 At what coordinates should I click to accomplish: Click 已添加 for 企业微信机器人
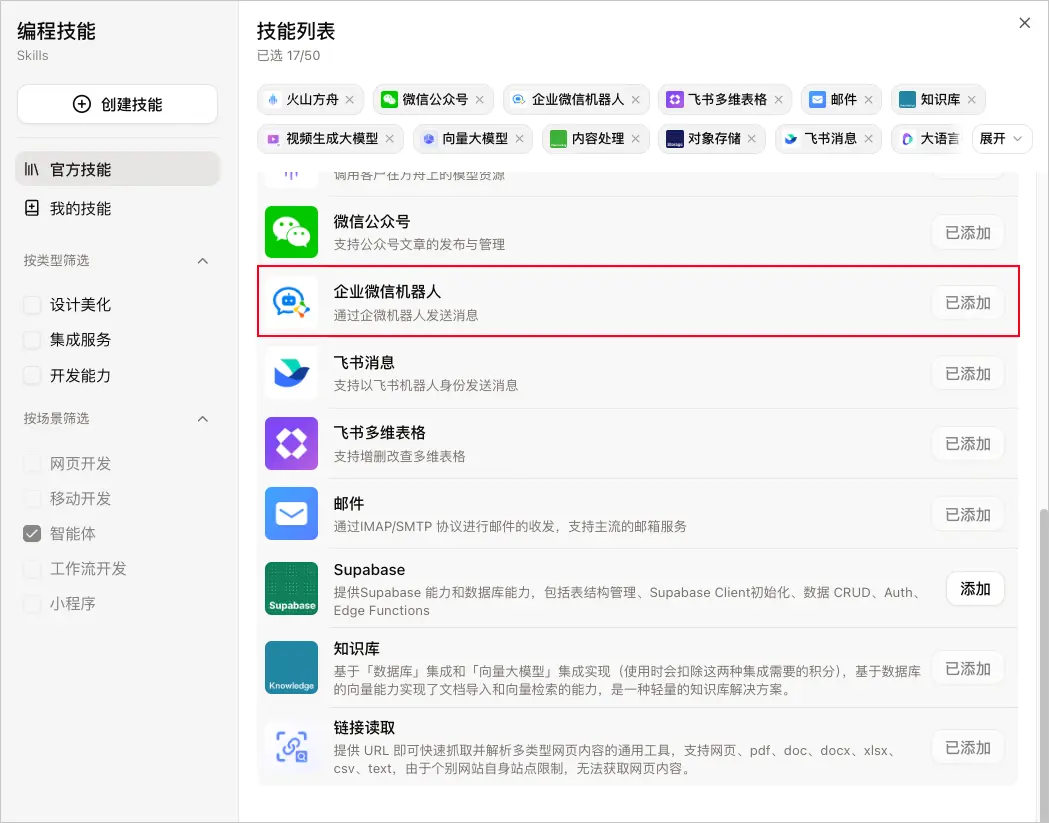click(x=967, y=303)
